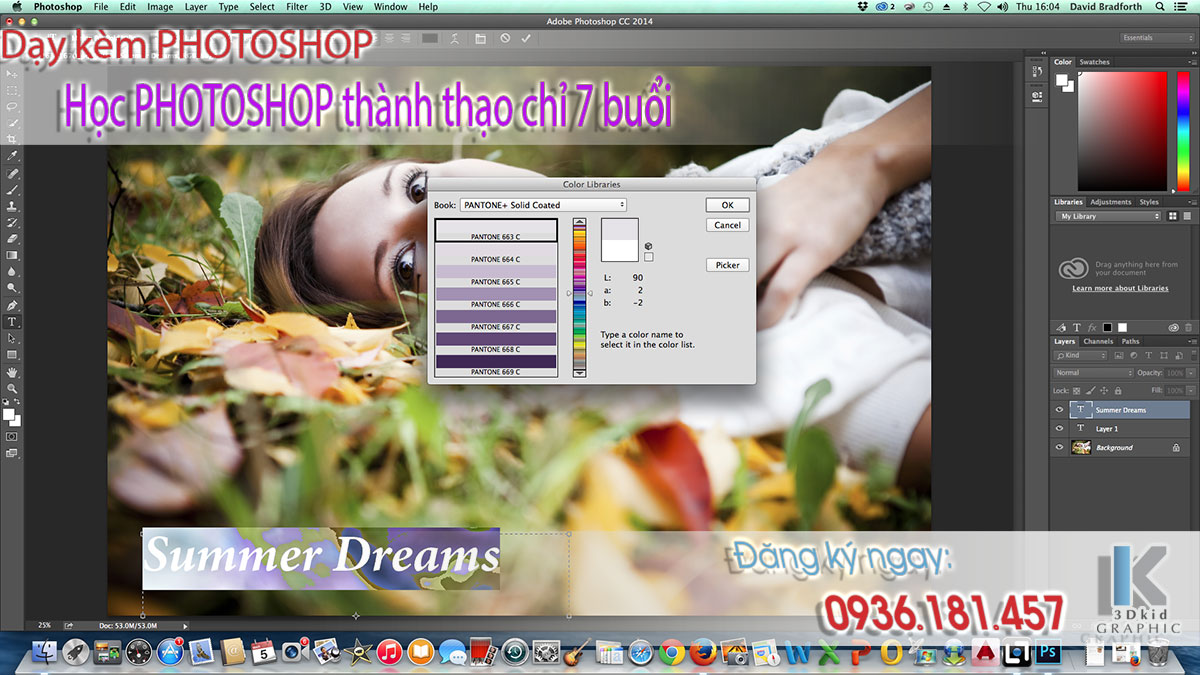Image resolution: width=1200 pixels, height=675 pixels.
Task: Open the Normal blend mode dropdown
Action: point(1094,373)
